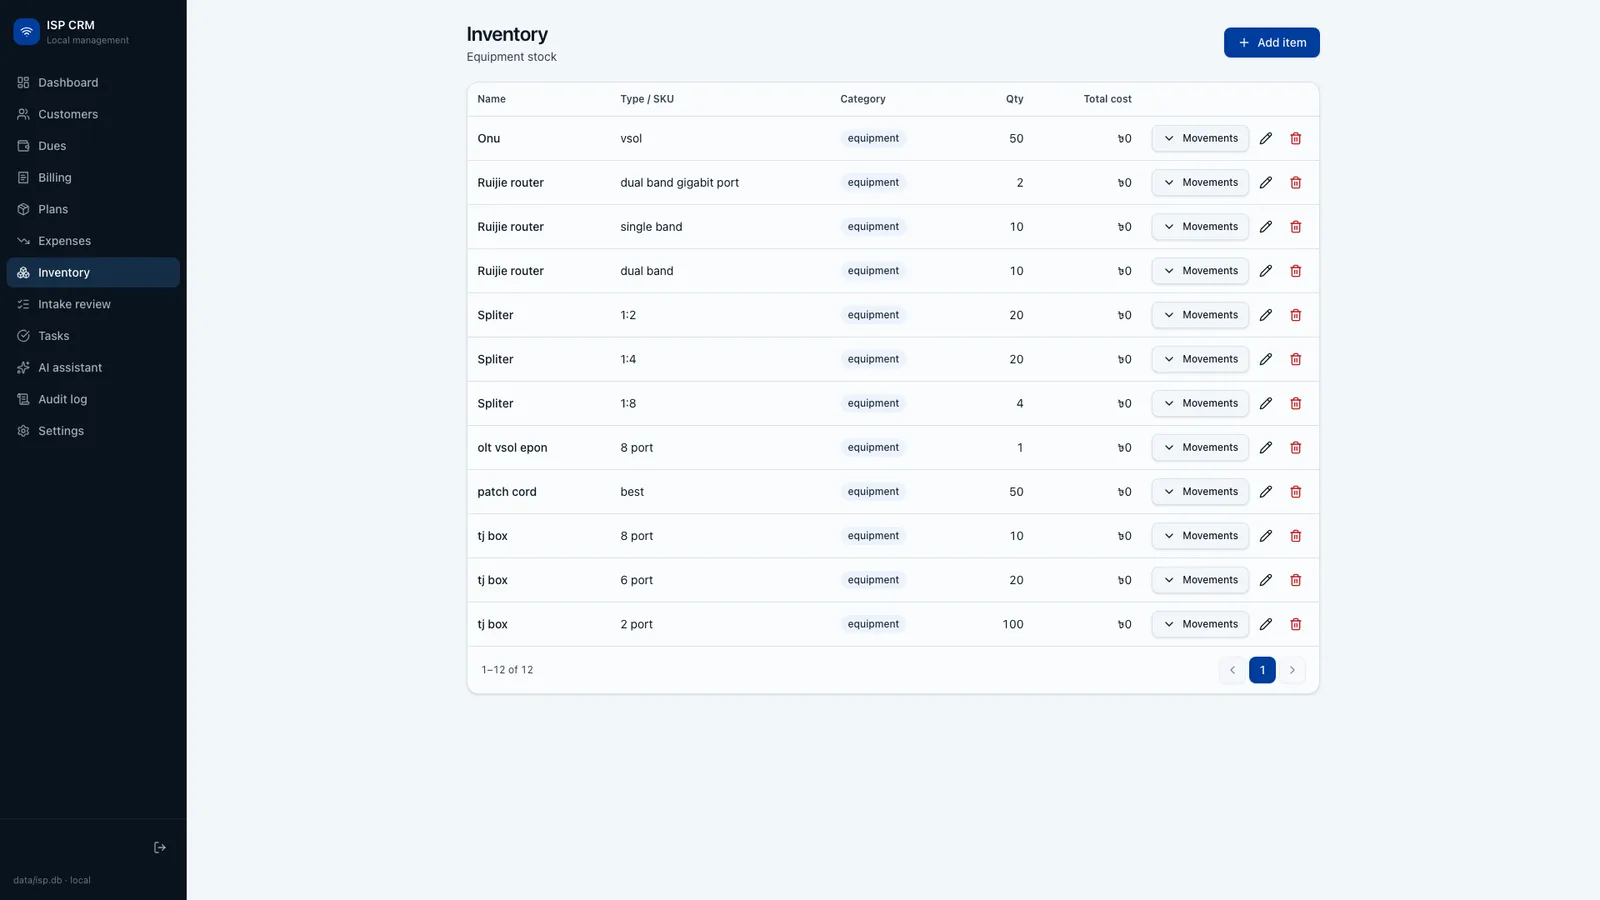The width and height of the screenshot is (1600, 900).
Task: Edit the Ruijie router dual band row
Action: (1265, 271)
